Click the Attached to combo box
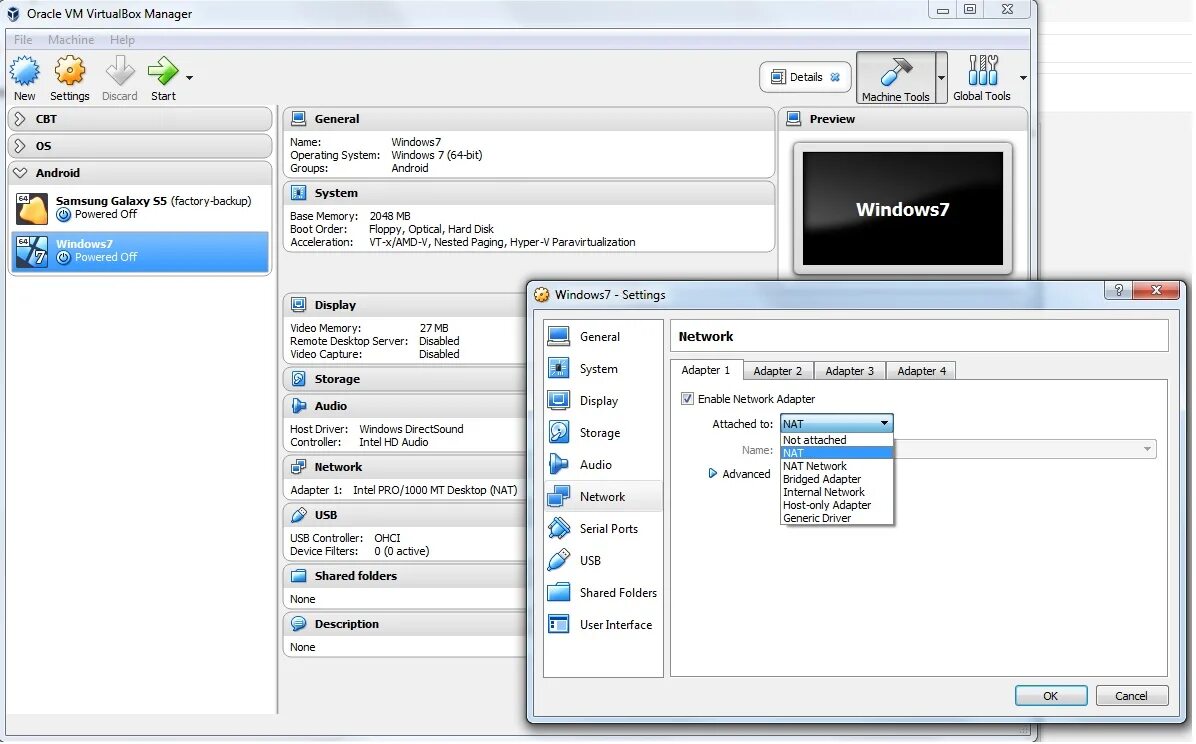Image resolution: width=1196 pixels, height=744 pixels. point(837,424)
